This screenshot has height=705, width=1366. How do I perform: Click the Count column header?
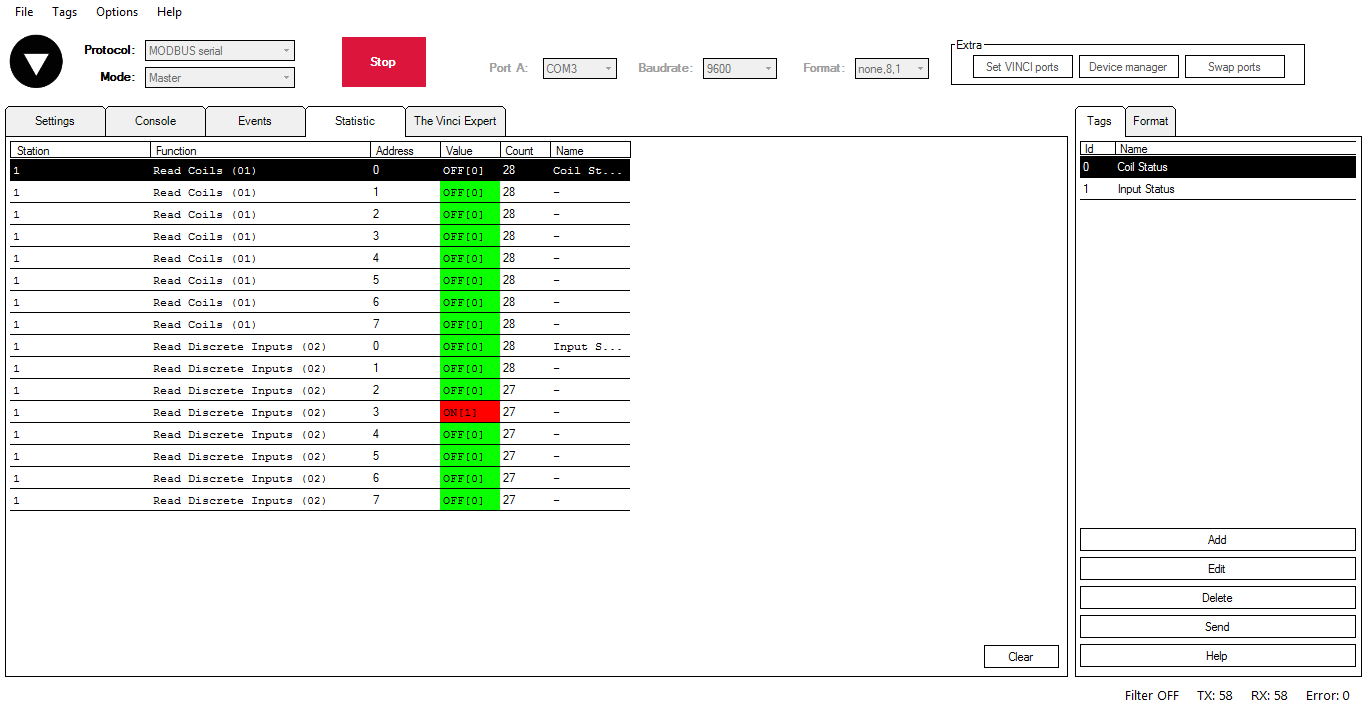[x=525, y=150]
